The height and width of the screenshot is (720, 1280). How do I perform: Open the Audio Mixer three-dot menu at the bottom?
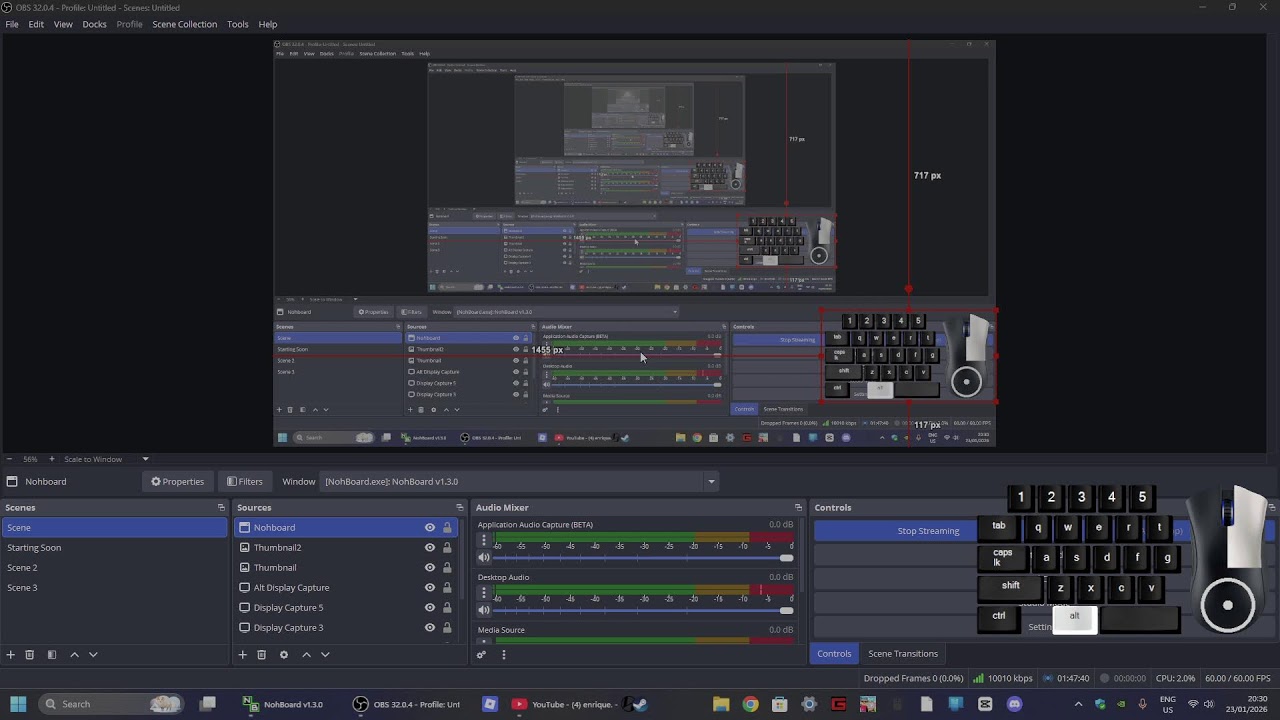pyautogui.click(x=503, y=655)
